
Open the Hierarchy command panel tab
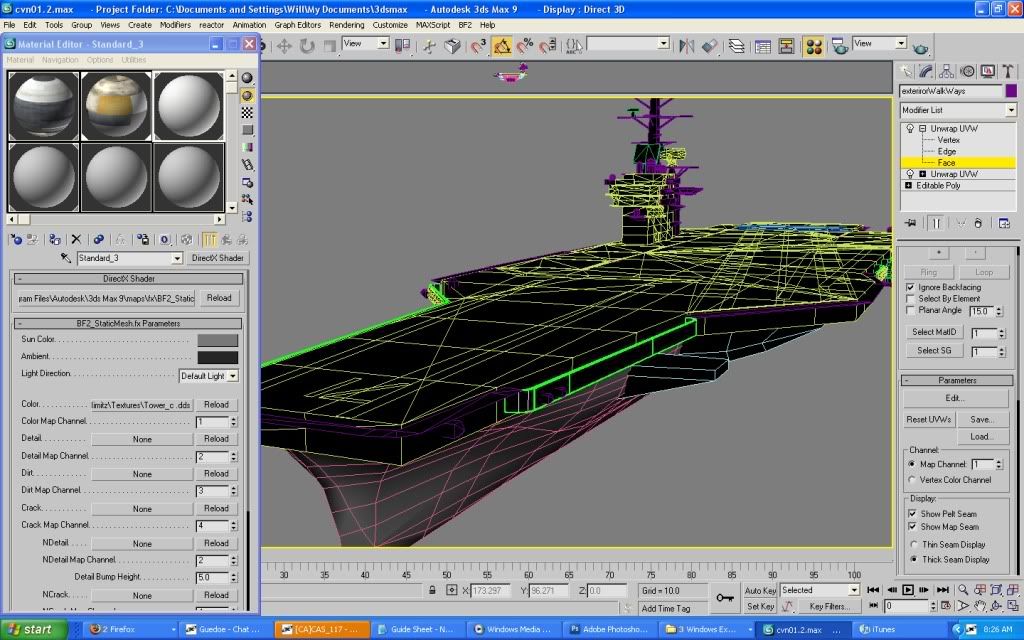click(946, 71)
